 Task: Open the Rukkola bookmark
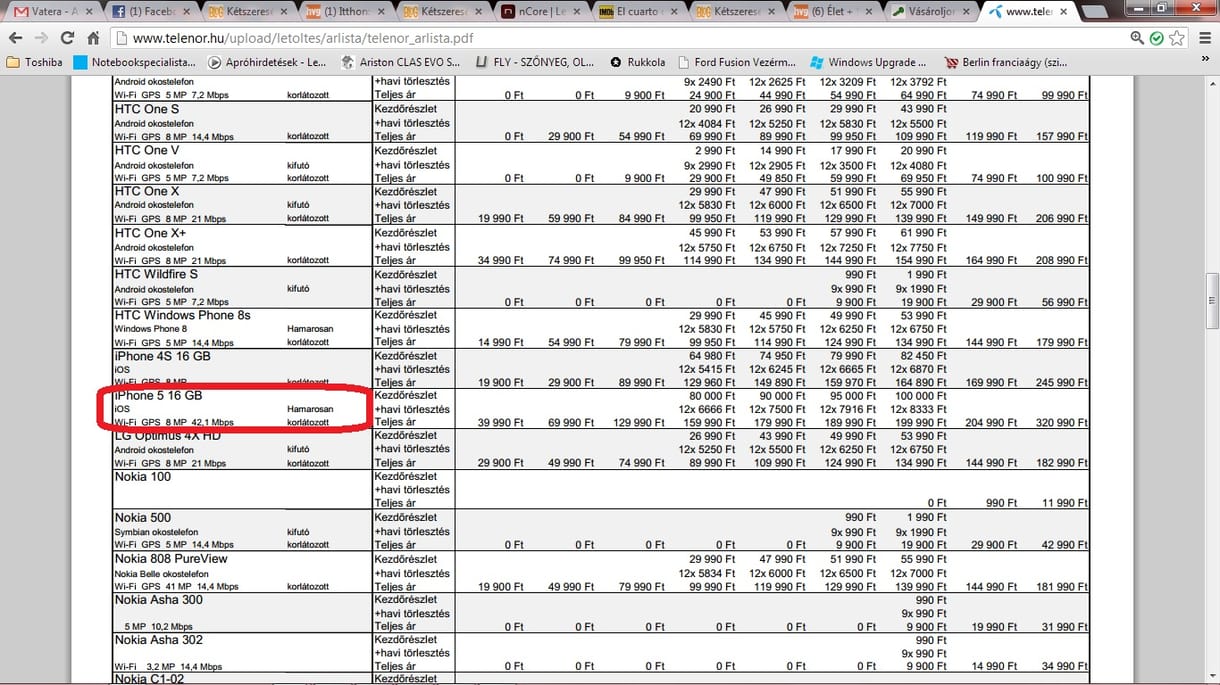(637, 62)
